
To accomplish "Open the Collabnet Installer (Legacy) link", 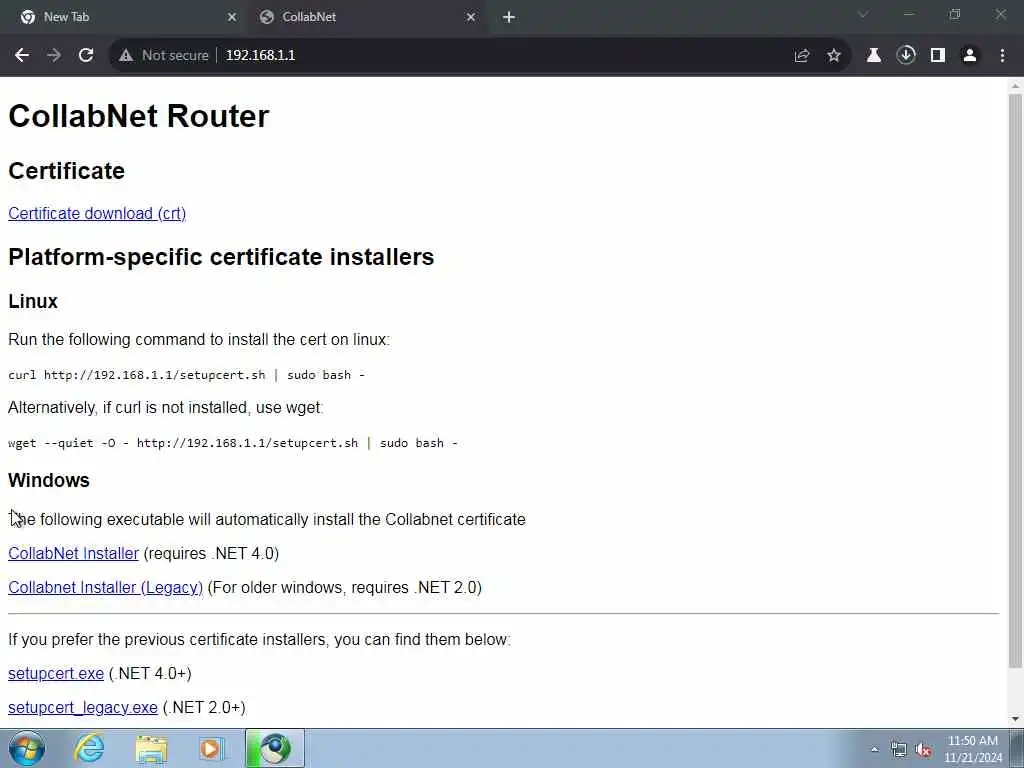I will 105,587.
